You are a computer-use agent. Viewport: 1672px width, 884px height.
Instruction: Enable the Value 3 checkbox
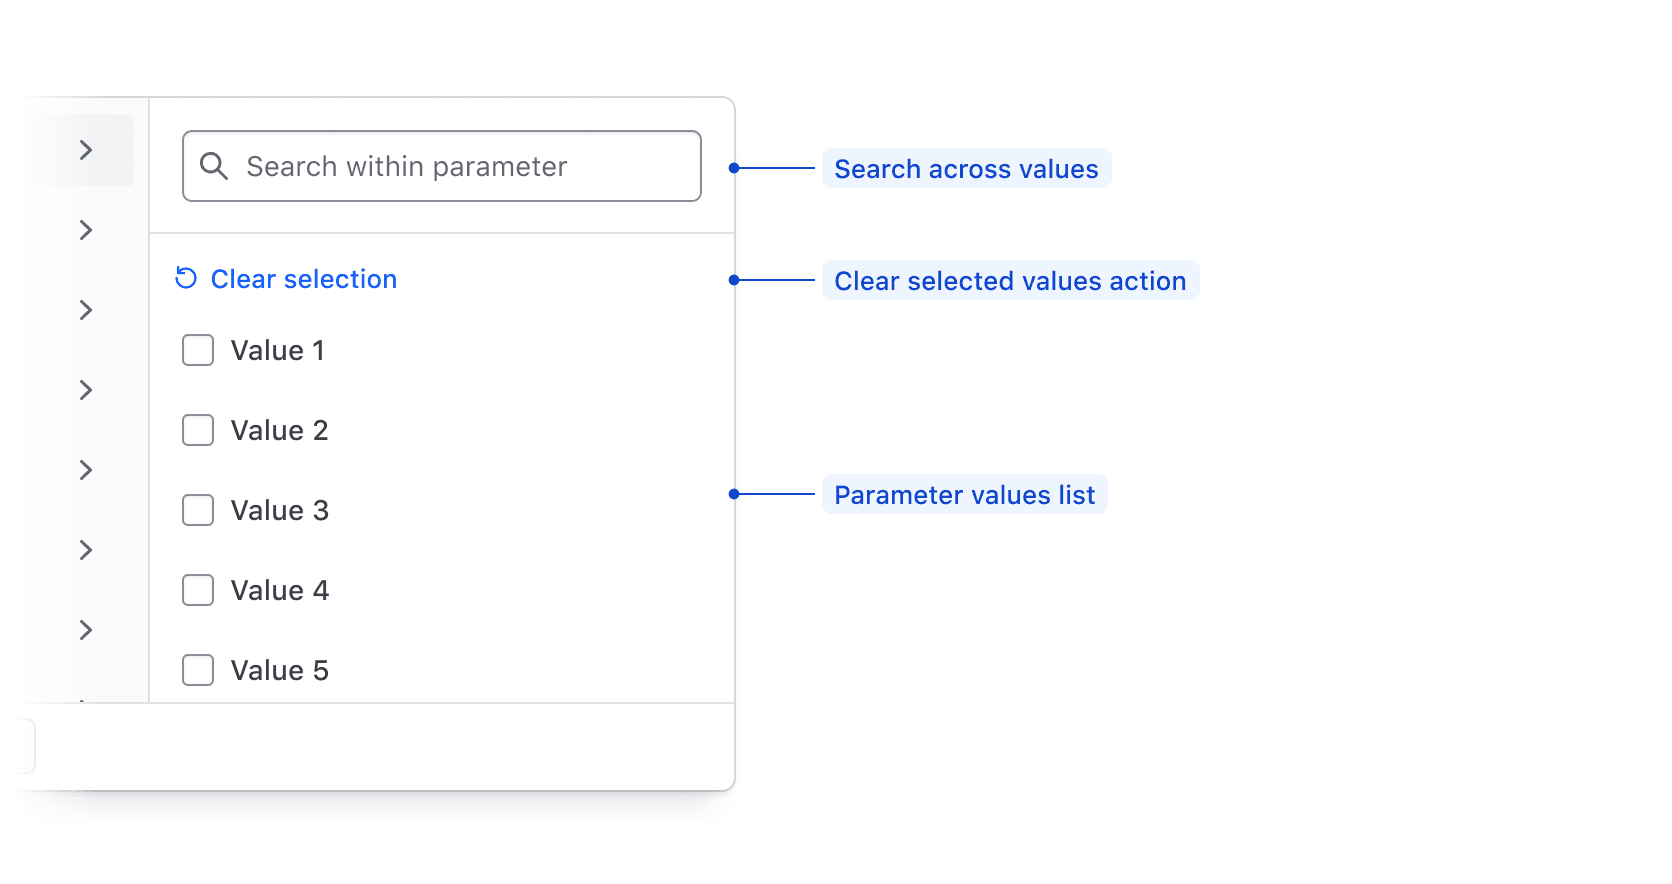pyautogui.click(x=198, y=511)
